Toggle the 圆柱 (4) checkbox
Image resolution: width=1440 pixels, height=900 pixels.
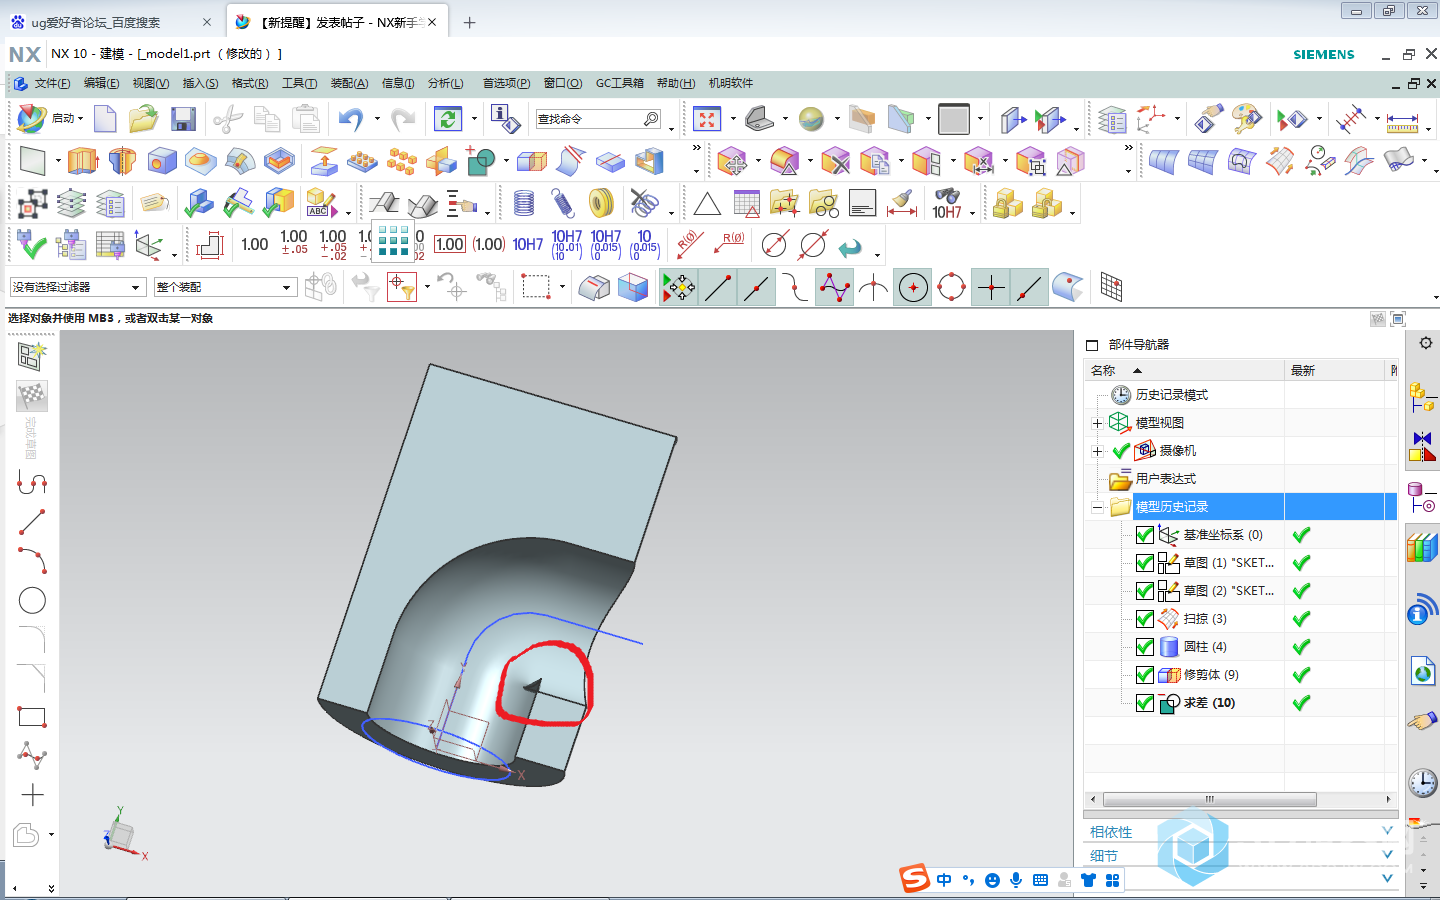pos(1145,647)
